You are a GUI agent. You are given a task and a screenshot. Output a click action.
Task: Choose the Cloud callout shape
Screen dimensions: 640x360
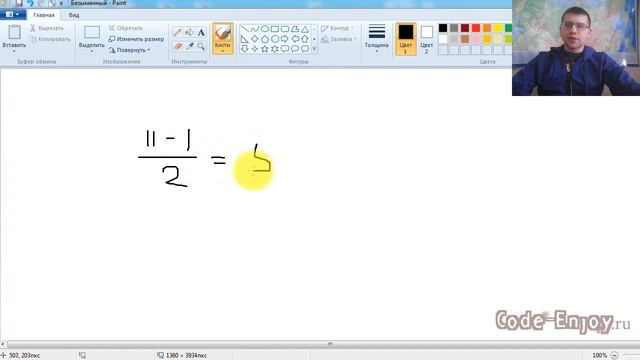pos(305,49)
